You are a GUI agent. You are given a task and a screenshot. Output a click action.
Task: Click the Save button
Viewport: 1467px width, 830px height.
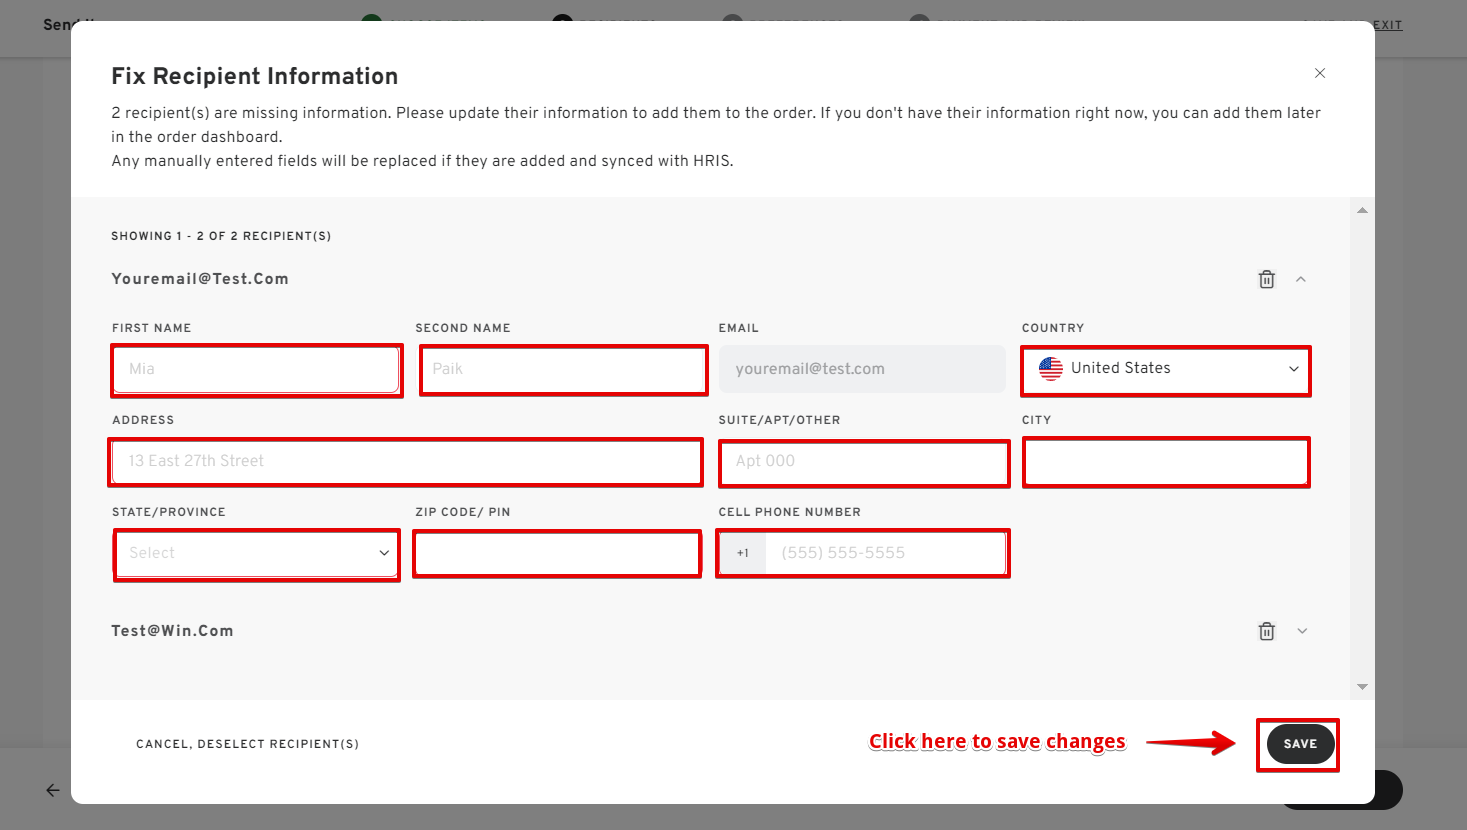pos(1299,744)
